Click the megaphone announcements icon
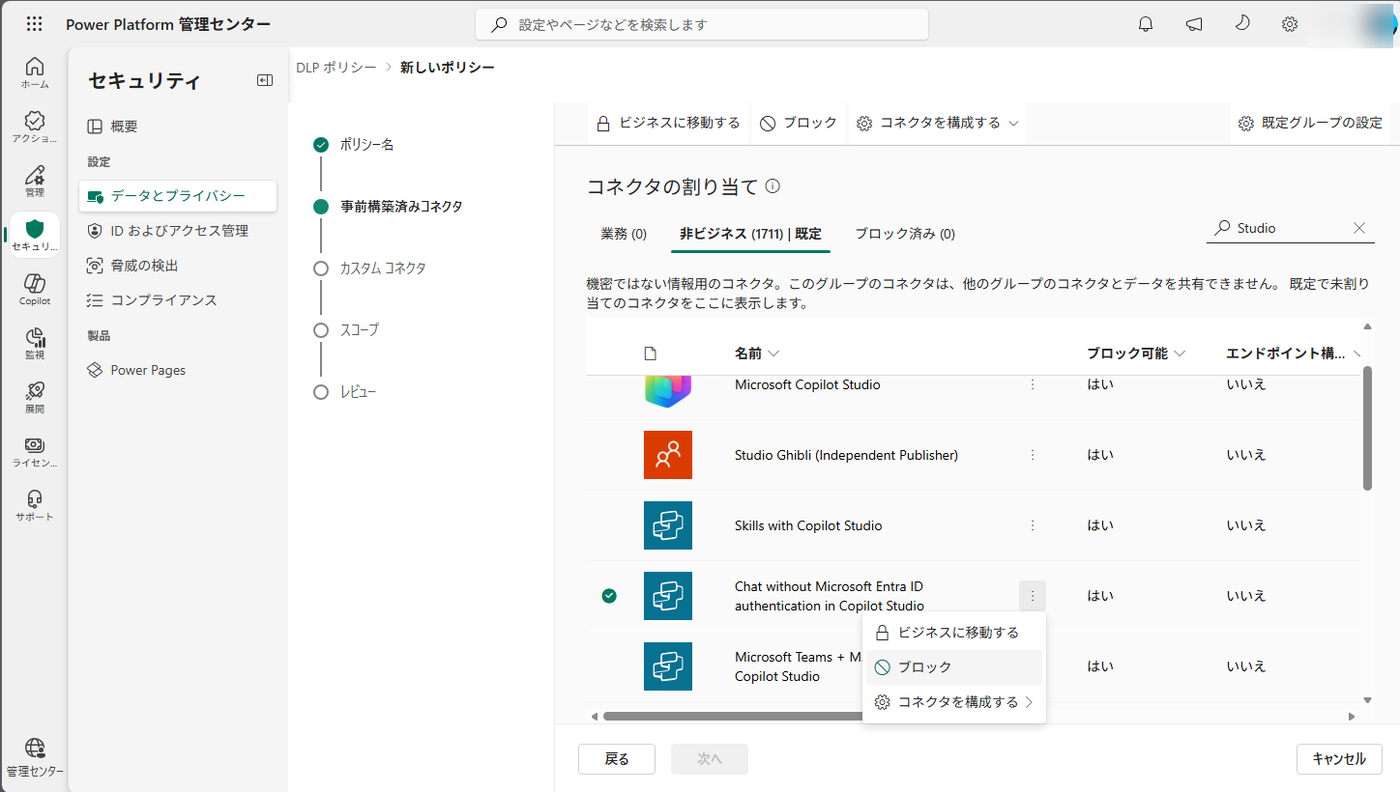This screenshot has height=792, width=1400. [1194, 24]
